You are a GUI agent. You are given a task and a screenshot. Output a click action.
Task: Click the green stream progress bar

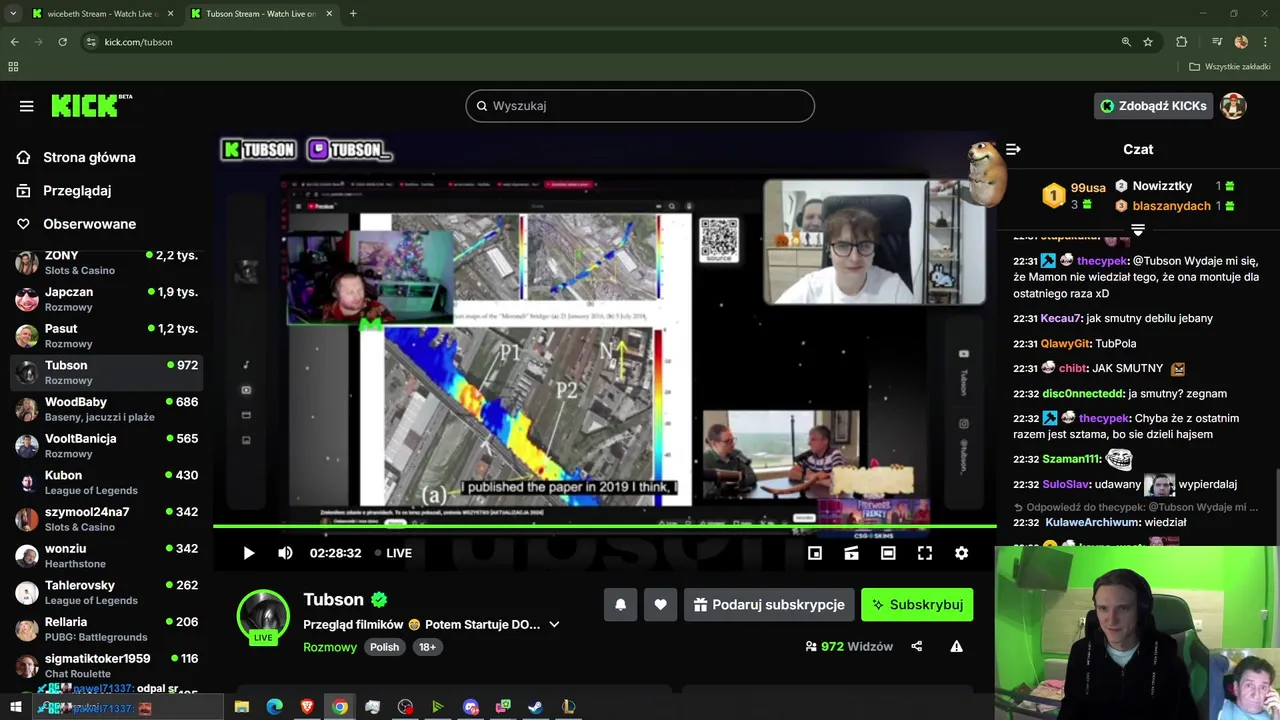coord(604,526)
